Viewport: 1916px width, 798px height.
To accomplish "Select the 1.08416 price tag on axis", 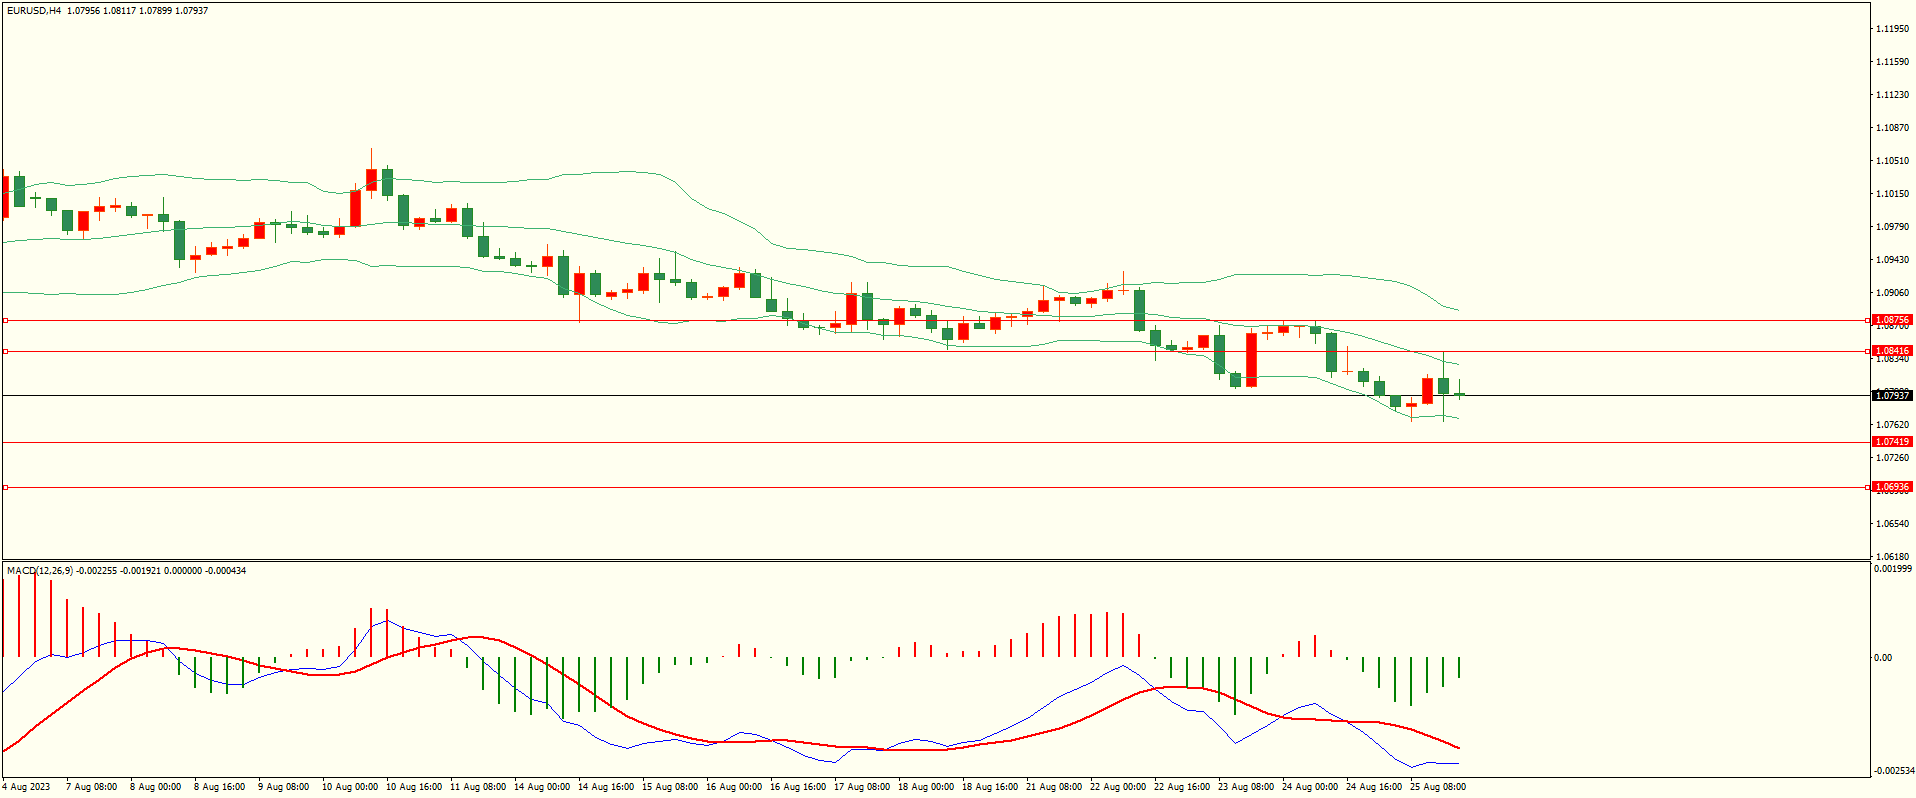I will [x=1891, y=351].
